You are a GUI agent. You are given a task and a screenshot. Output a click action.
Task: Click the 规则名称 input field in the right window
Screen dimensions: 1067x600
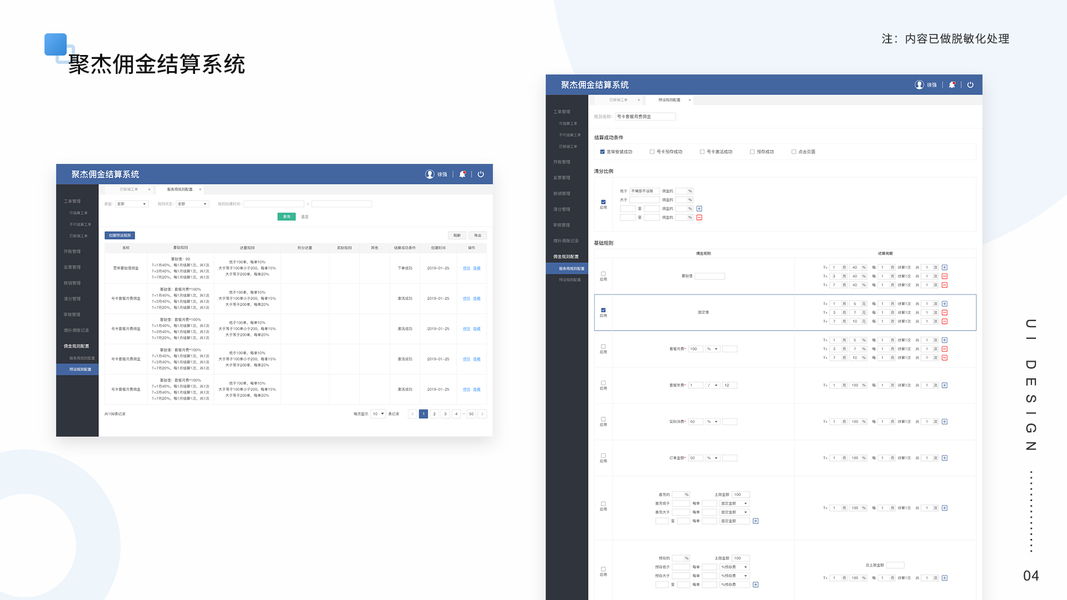pos(645,116)
